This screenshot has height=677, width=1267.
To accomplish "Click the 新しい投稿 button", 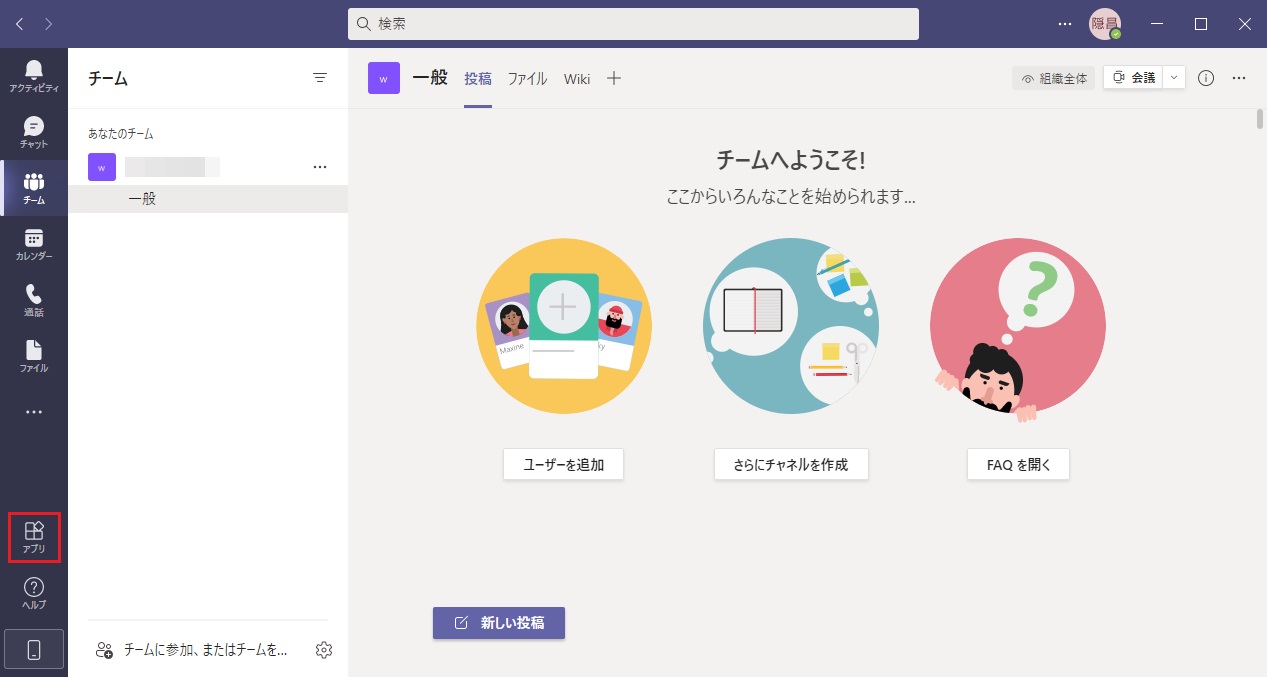I will point(499,622).
